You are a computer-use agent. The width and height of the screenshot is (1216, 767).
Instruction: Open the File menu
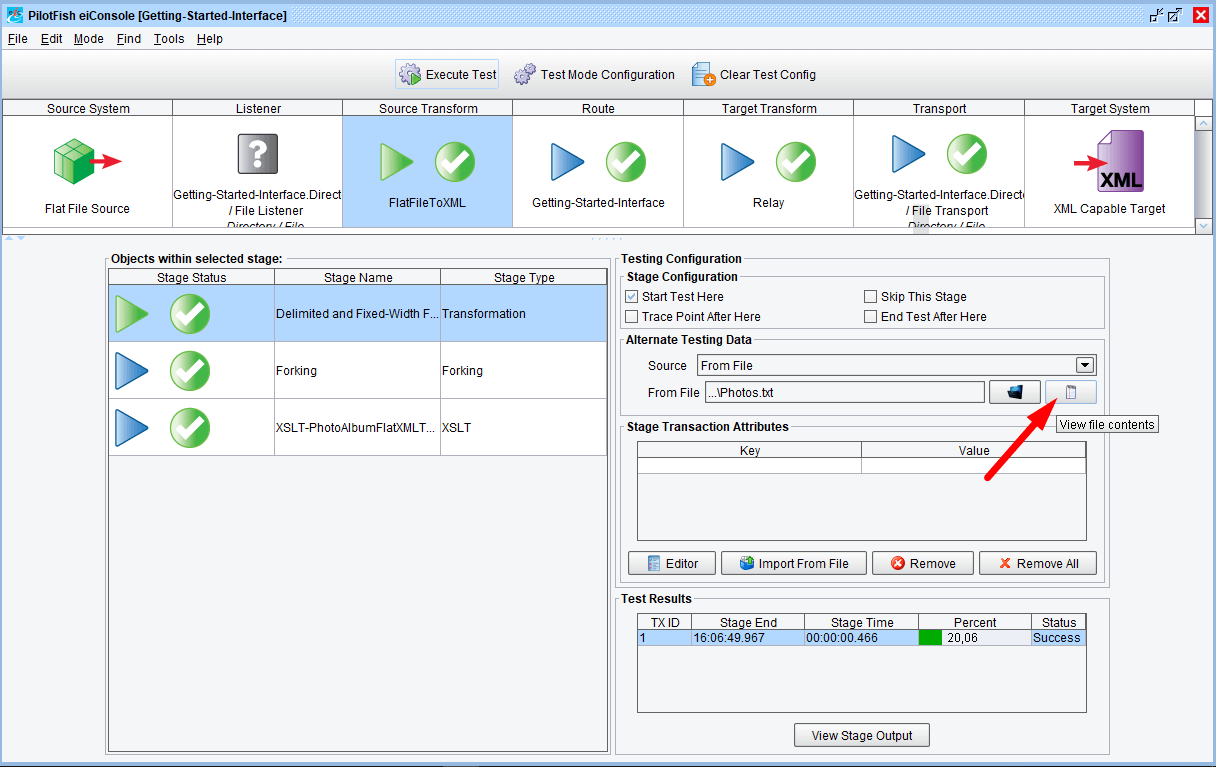tap(18, 39)
